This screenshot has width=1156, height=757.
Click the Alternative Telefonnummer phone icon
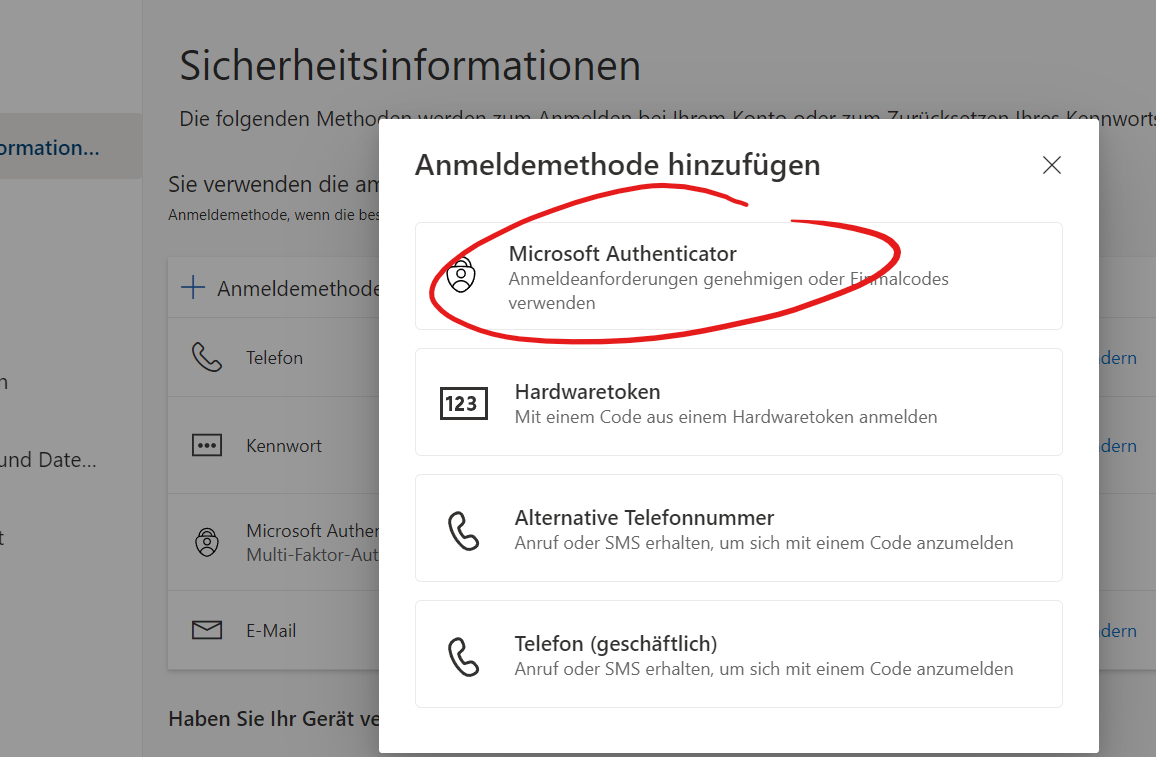tap(464, 530)
